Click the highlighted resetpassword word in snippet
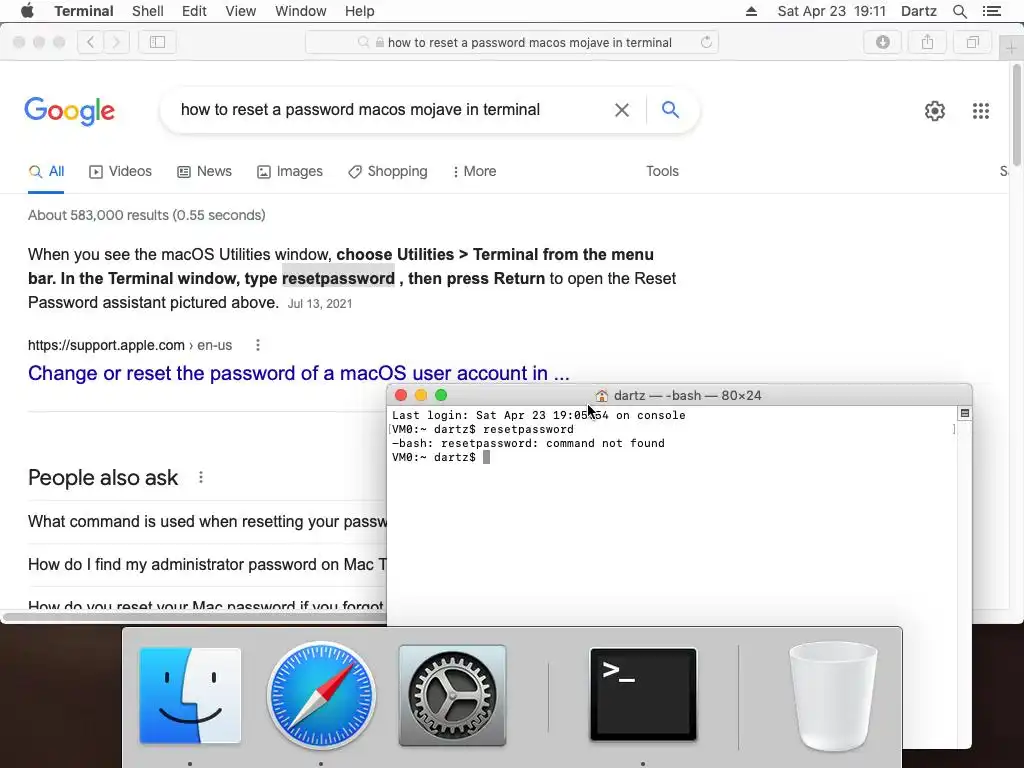The height and width of the screenshot is (768, 1024). [x=338, y=279]
